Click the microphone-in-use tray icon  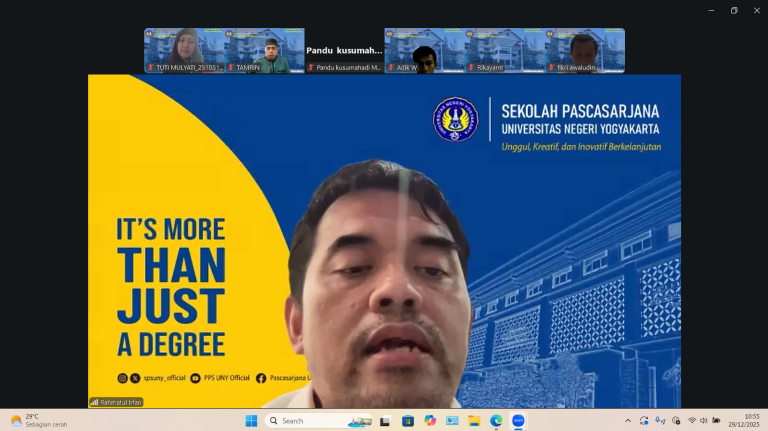click(x=660, y=421)
